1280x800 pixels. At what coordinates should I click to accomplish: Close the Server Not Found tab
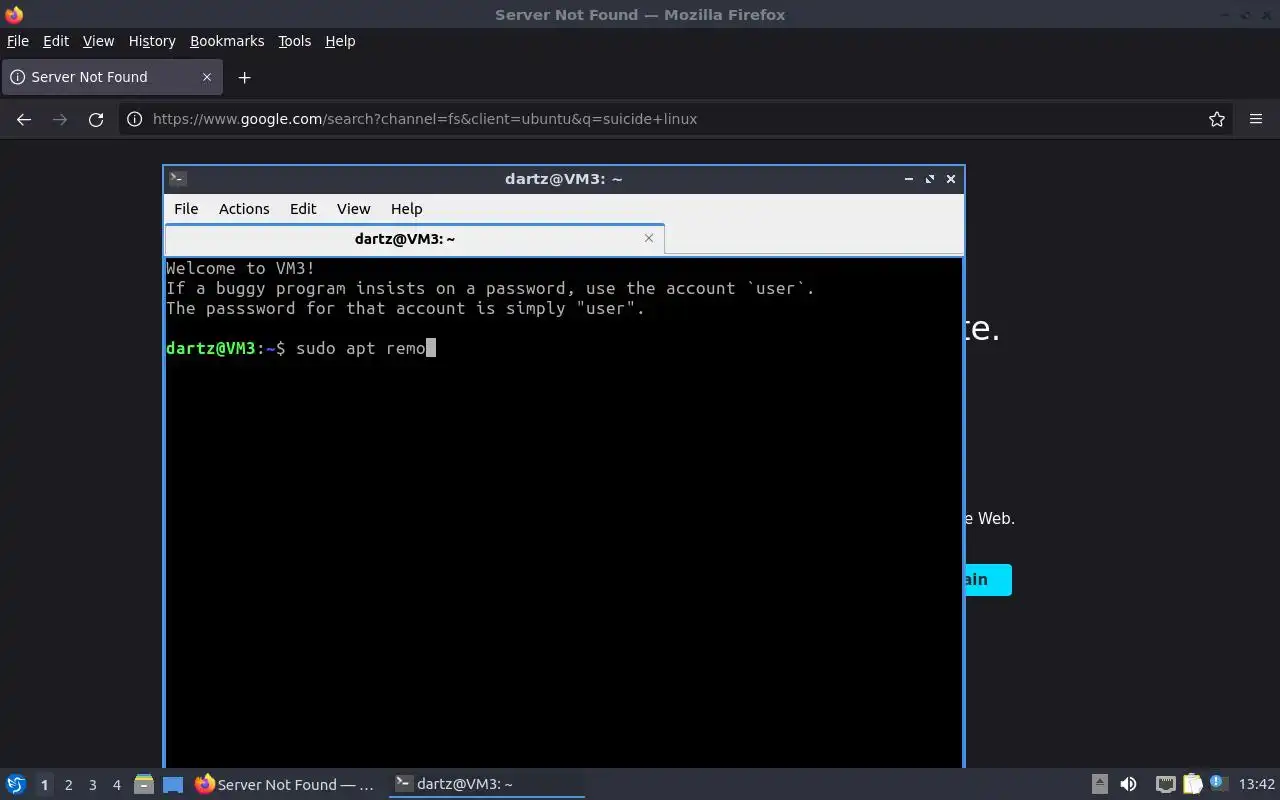207,77
